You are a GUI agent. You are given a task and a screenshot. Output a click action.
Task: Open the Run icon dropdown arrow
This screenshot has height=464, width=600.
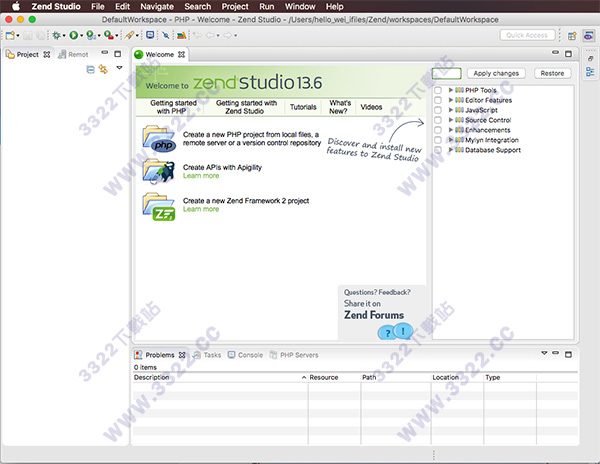point(81,36)
